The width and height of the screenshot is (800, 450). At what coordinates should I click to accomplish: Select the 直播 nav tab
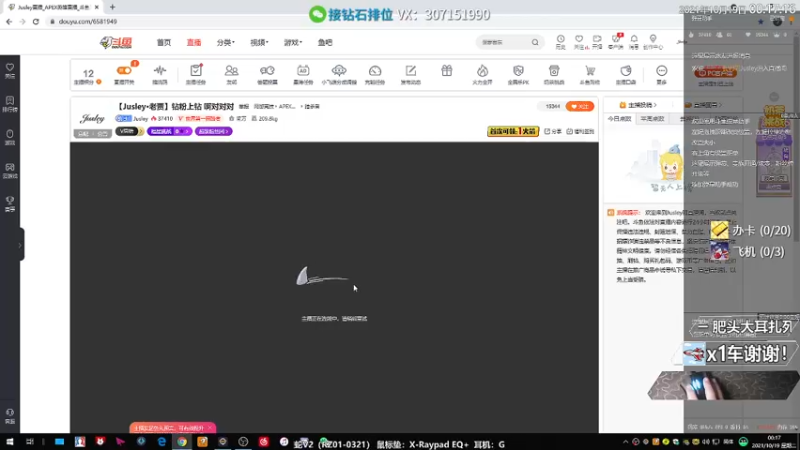194,42
